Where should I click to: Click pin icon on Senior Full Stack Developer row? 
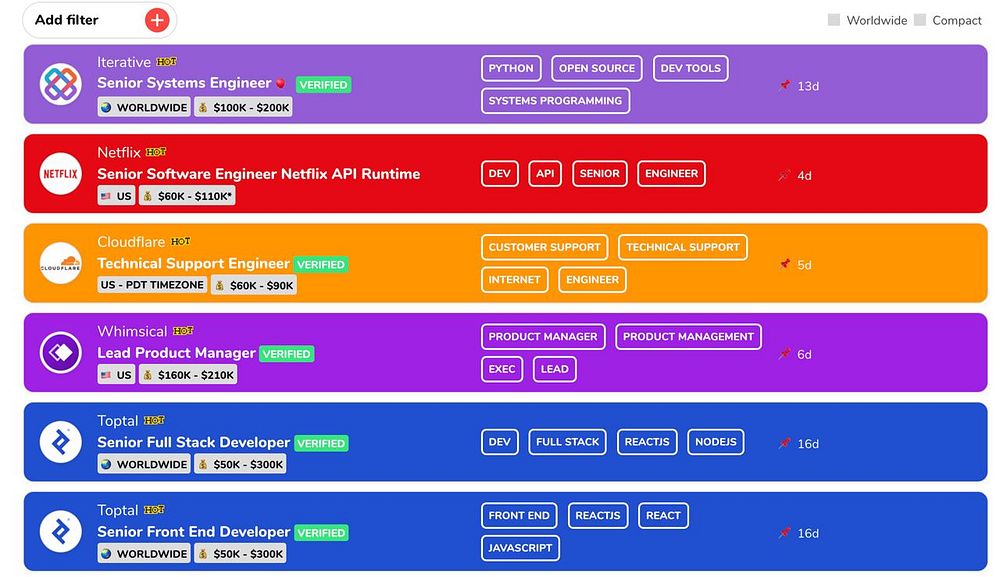[x=784, y=443]
